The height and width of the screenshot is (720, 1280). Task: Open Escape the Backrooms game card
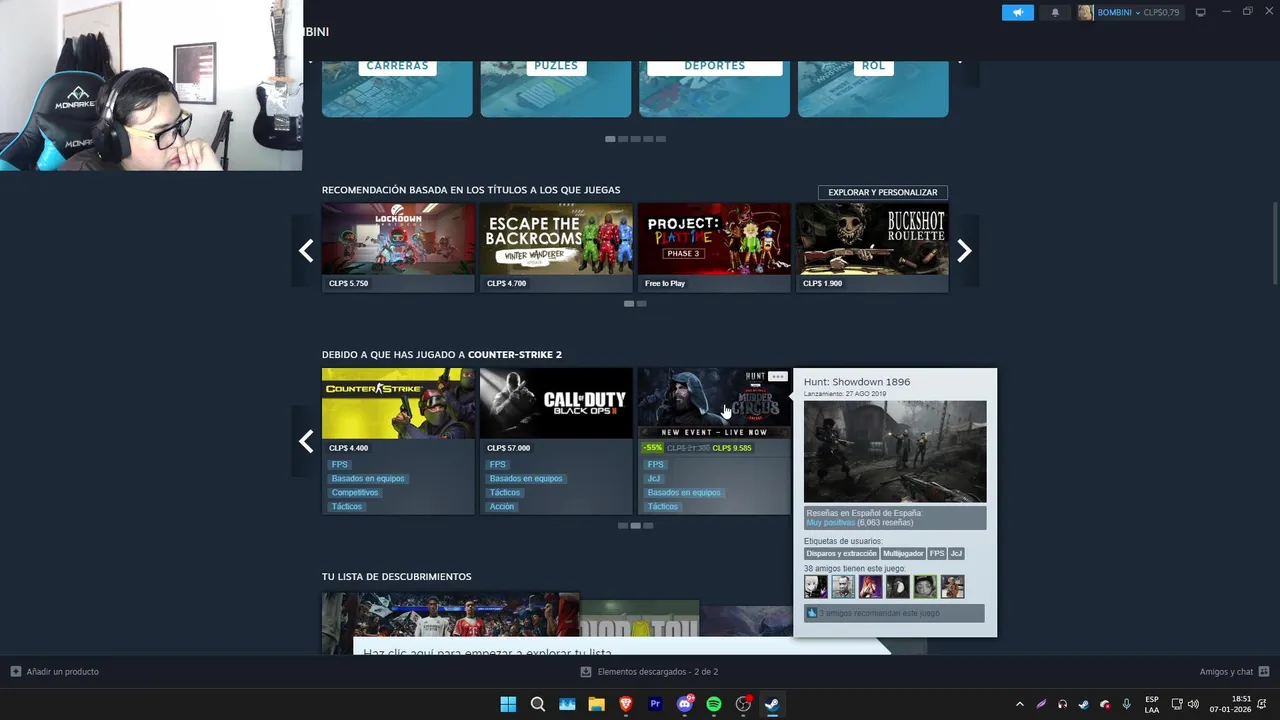click(x=556, y=247)
